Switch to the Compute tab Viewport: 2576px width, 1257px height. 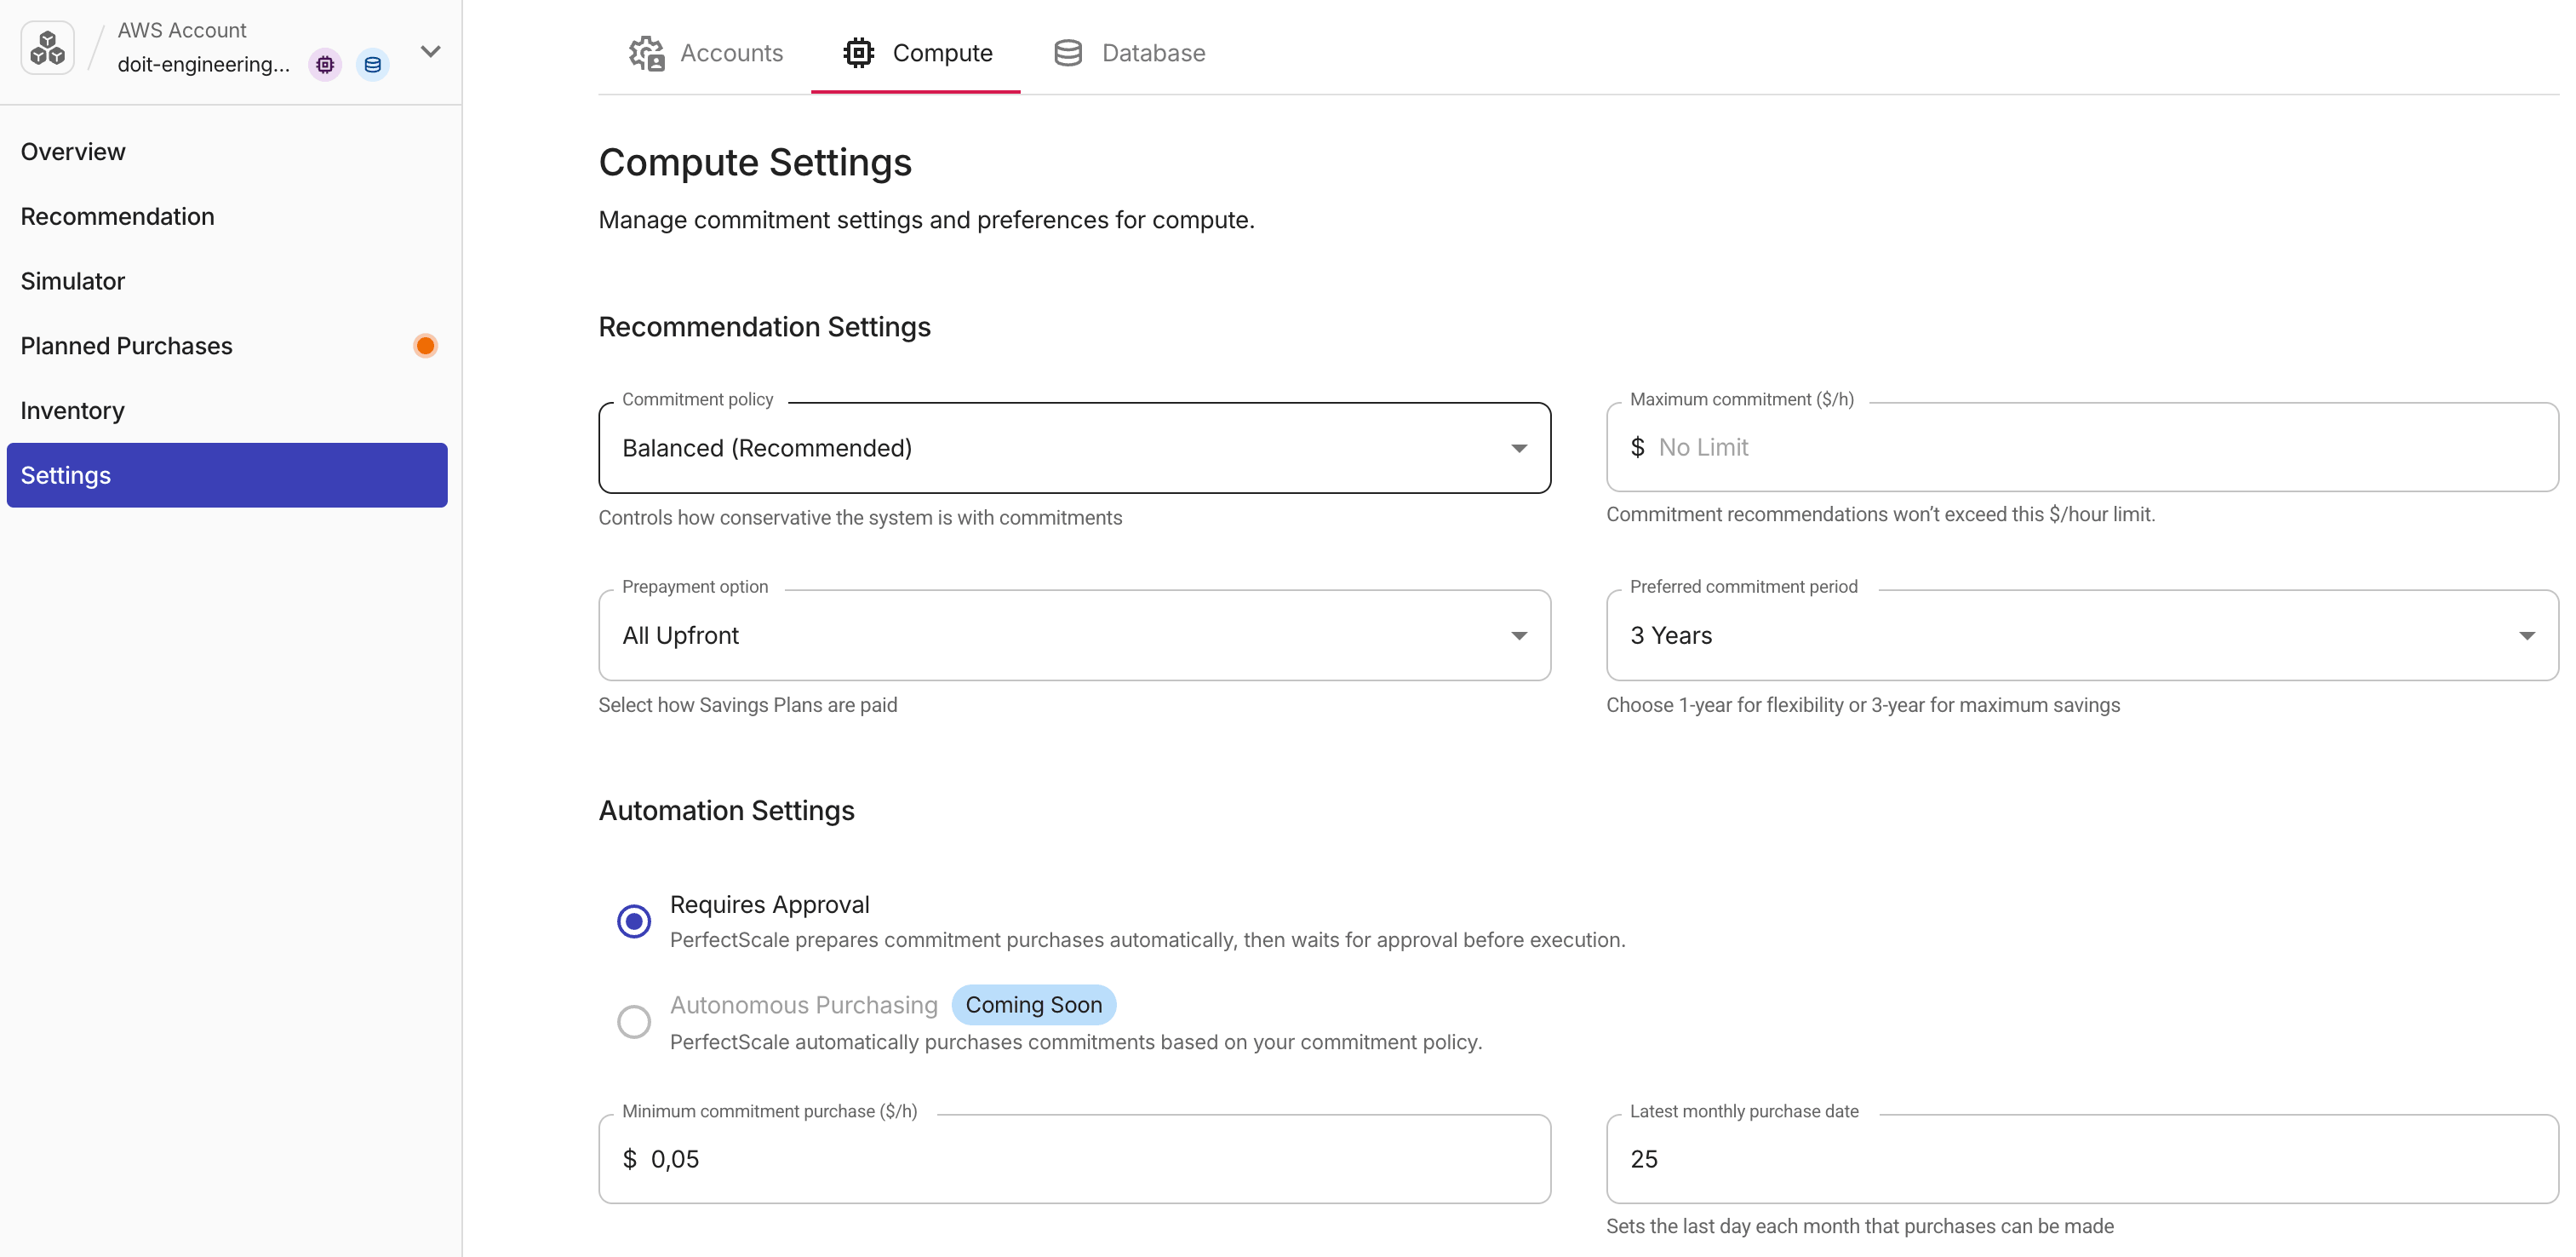coord(916,53)
